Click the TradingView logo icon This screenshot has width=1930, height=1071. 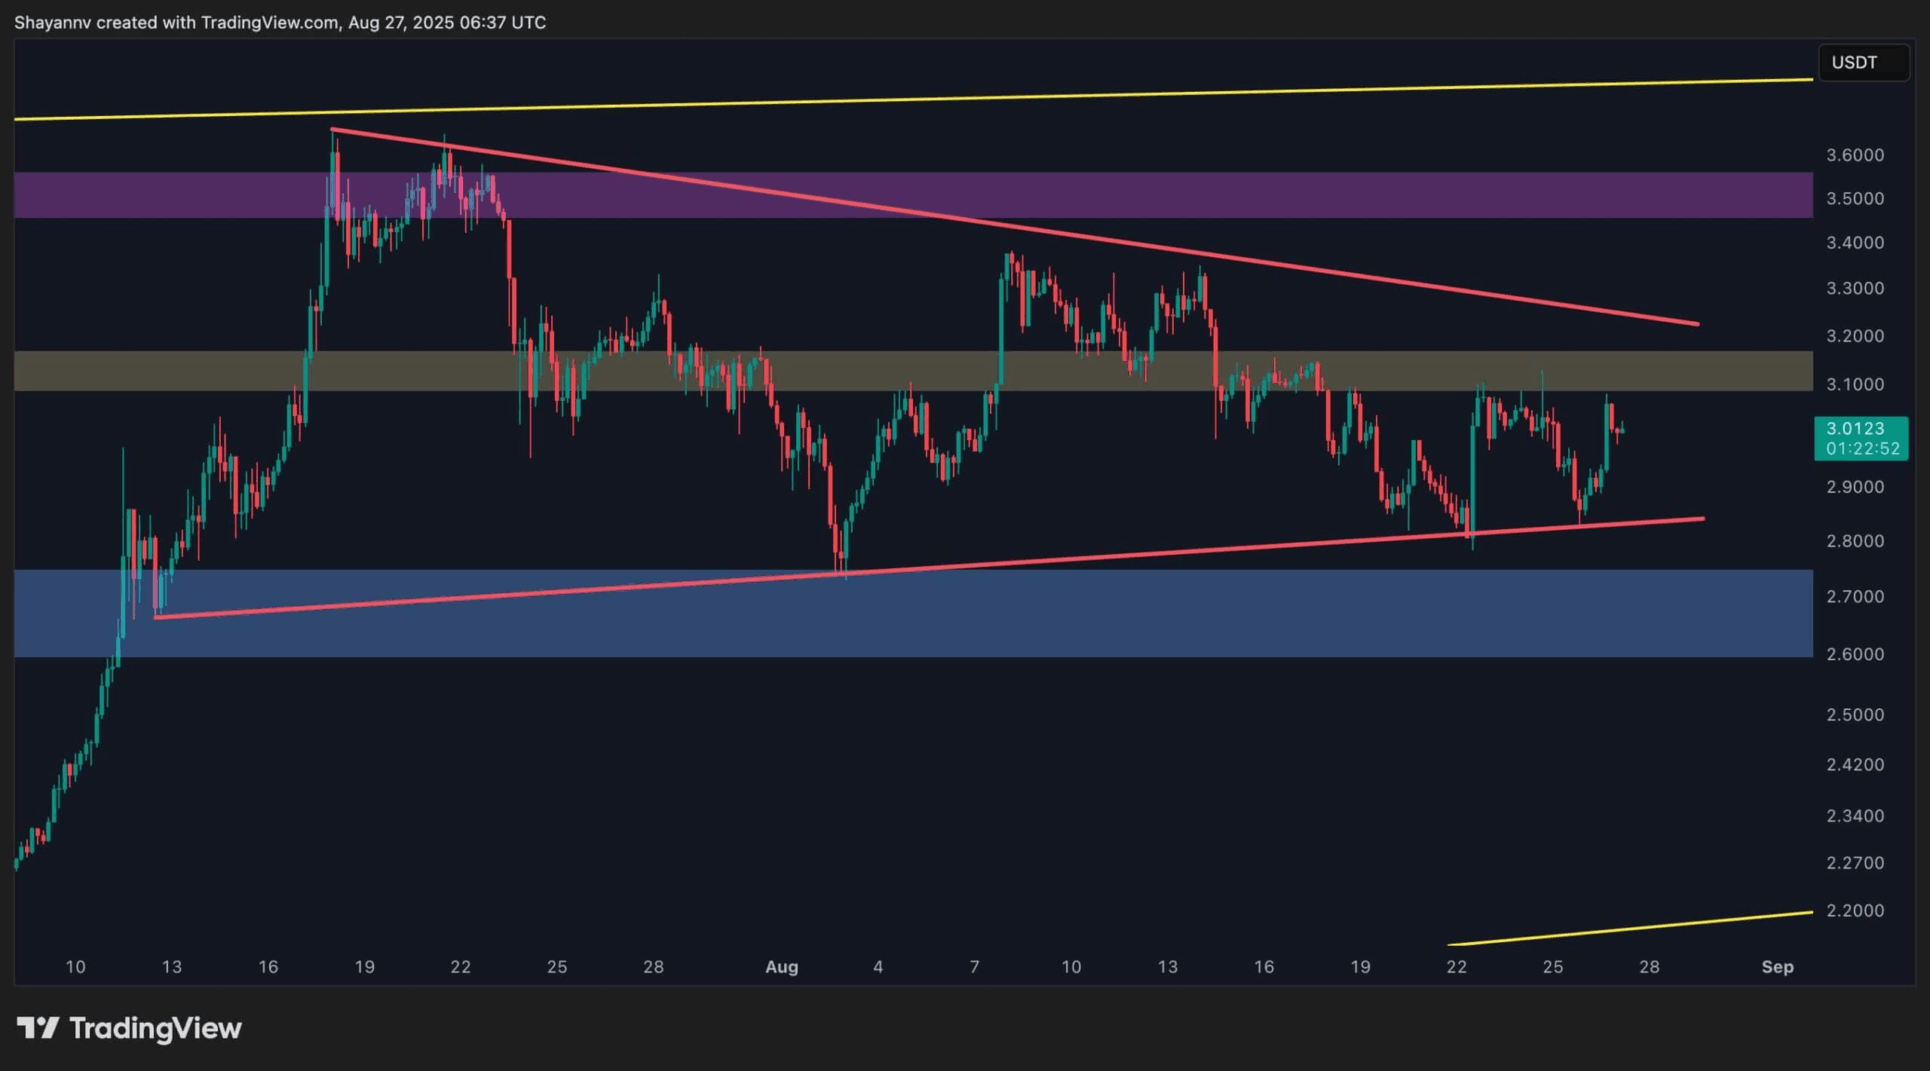pos(38,1028)
